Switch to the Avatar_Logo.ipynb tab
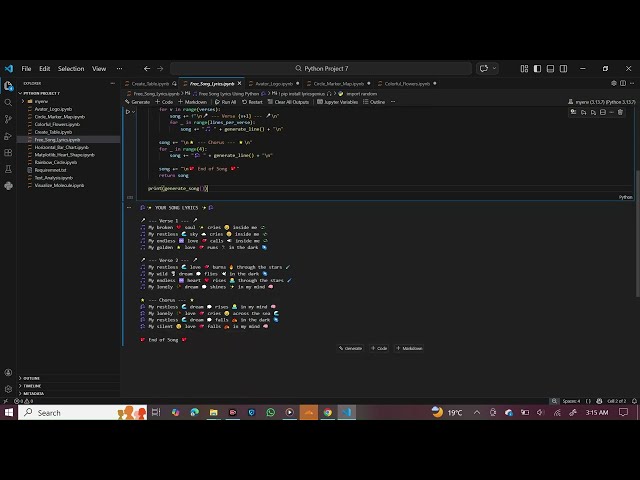640x480 pixels. coord(274,84)
